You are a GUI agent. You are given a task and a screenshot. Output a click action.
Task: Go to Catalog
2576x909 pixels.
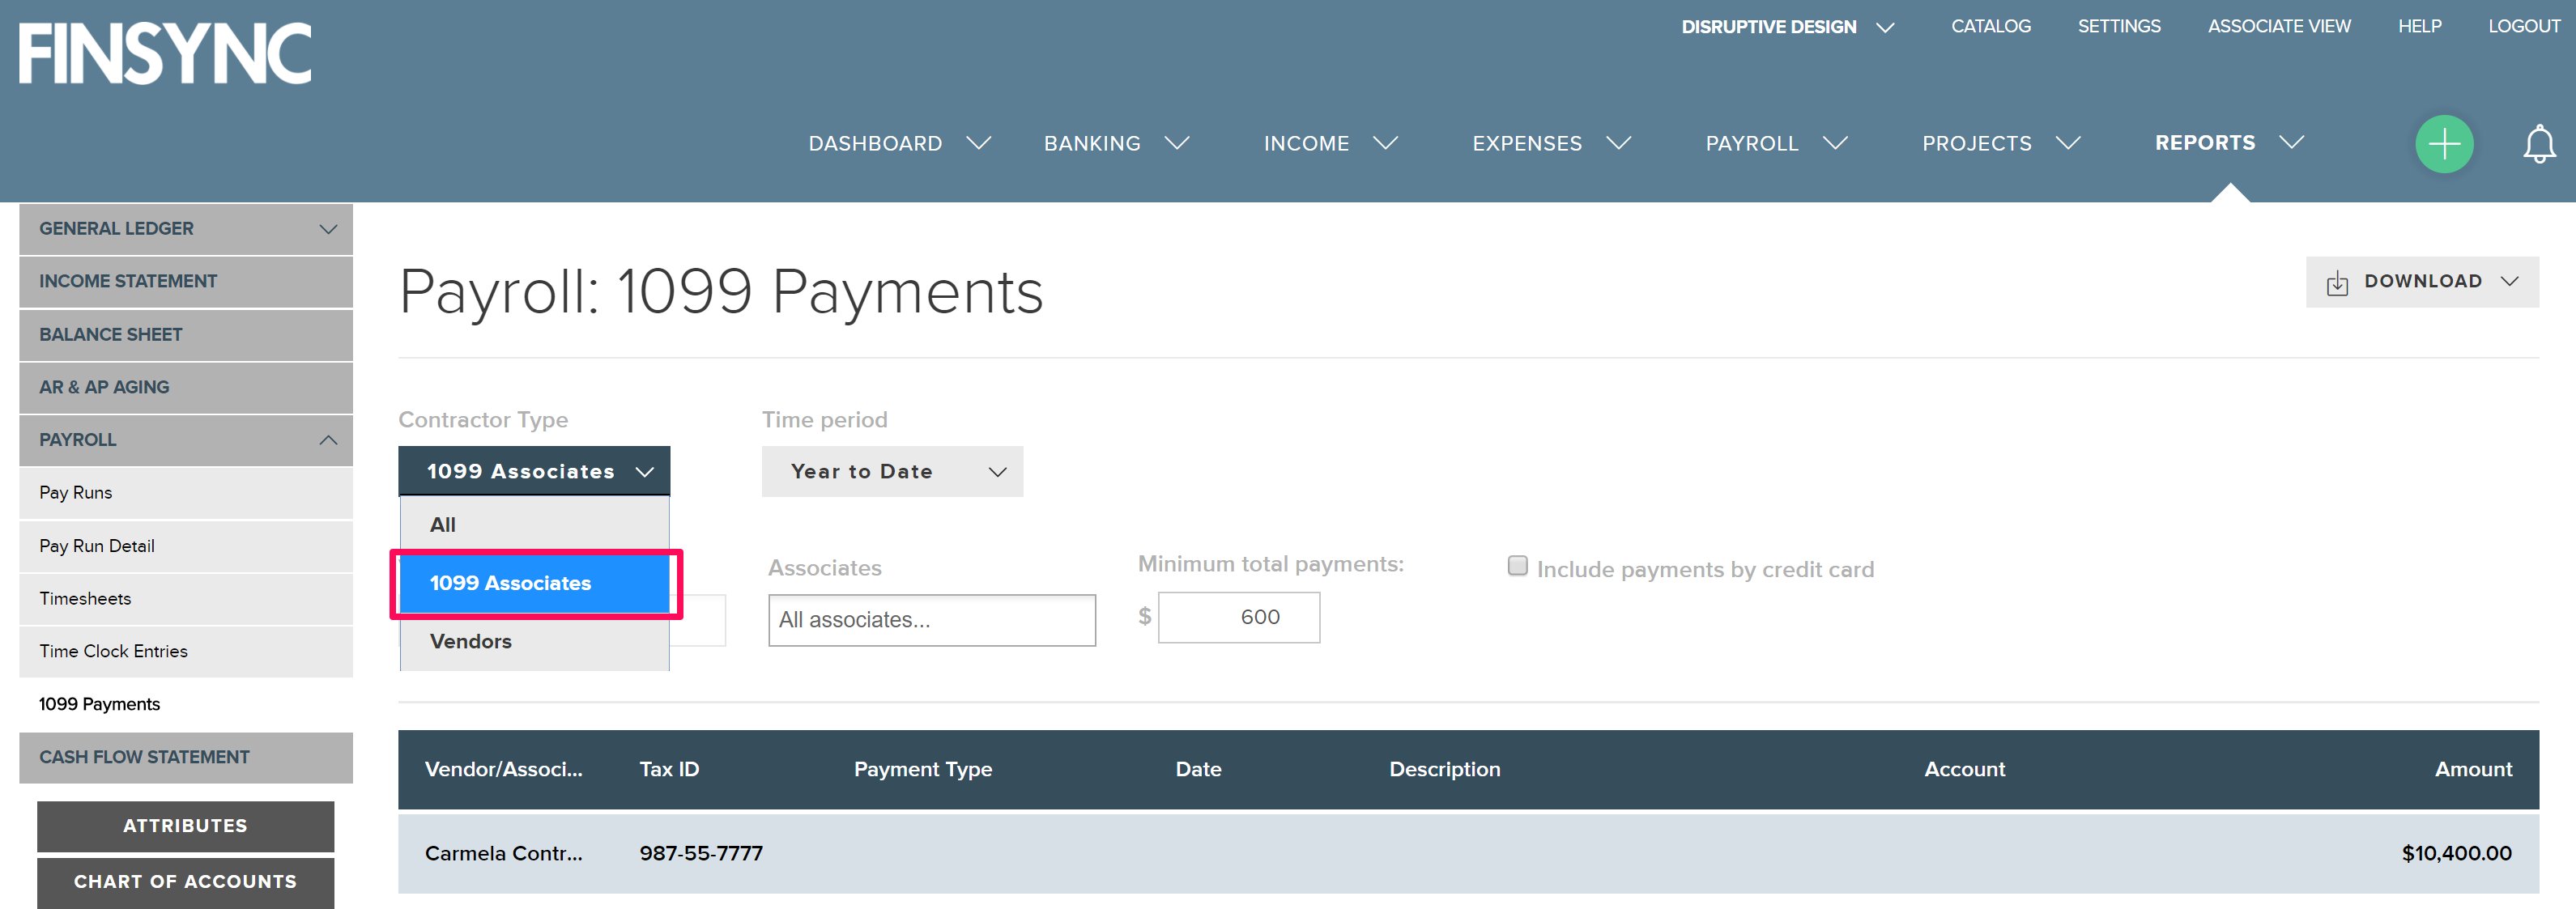(x=1990, y=26)
